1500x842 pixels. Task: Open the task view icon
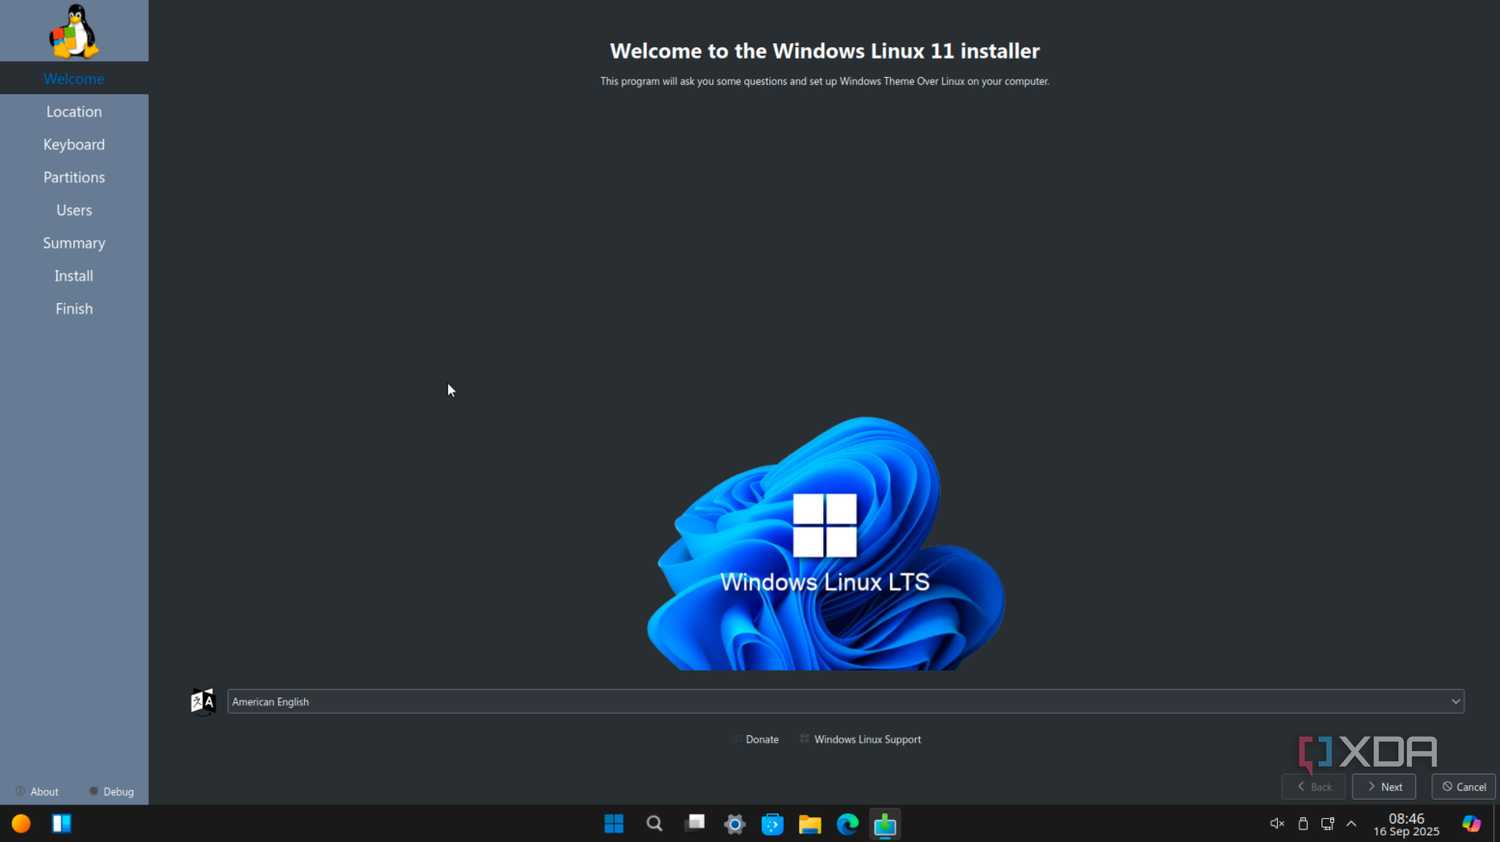coord(695,823)
